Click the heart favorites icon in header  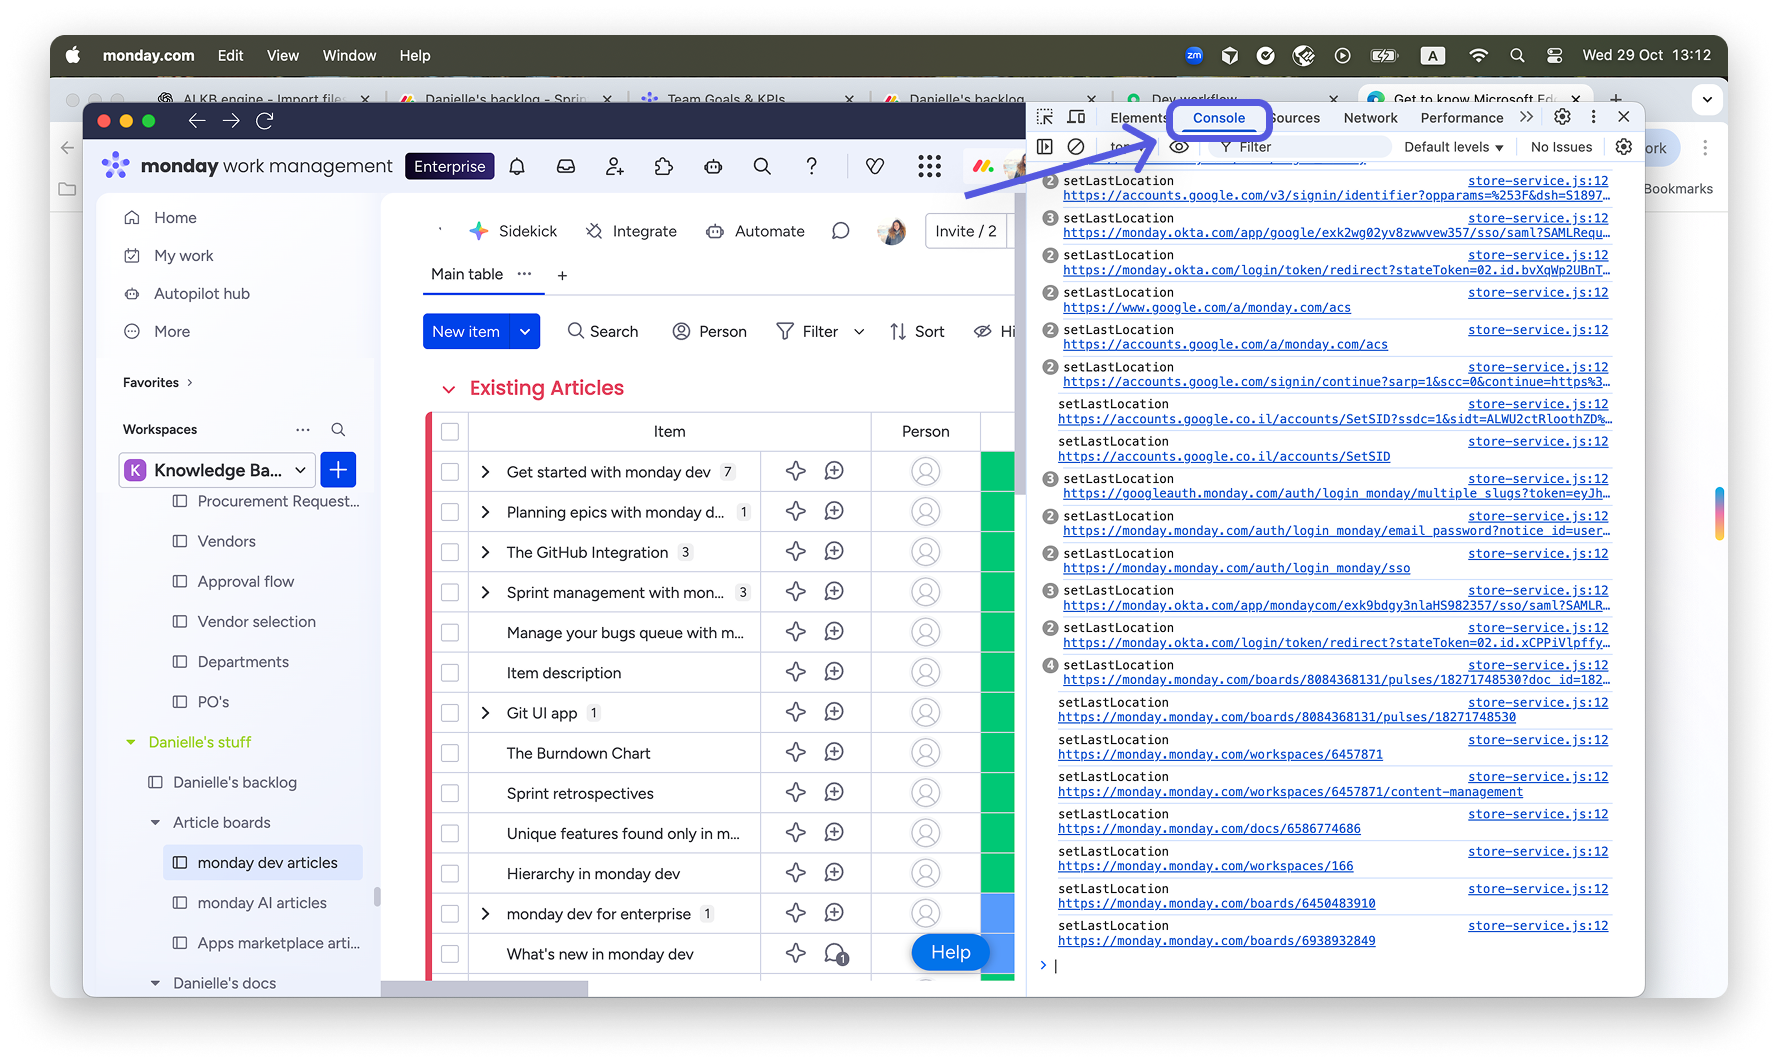pyautogui.click(x=875, y=166)
